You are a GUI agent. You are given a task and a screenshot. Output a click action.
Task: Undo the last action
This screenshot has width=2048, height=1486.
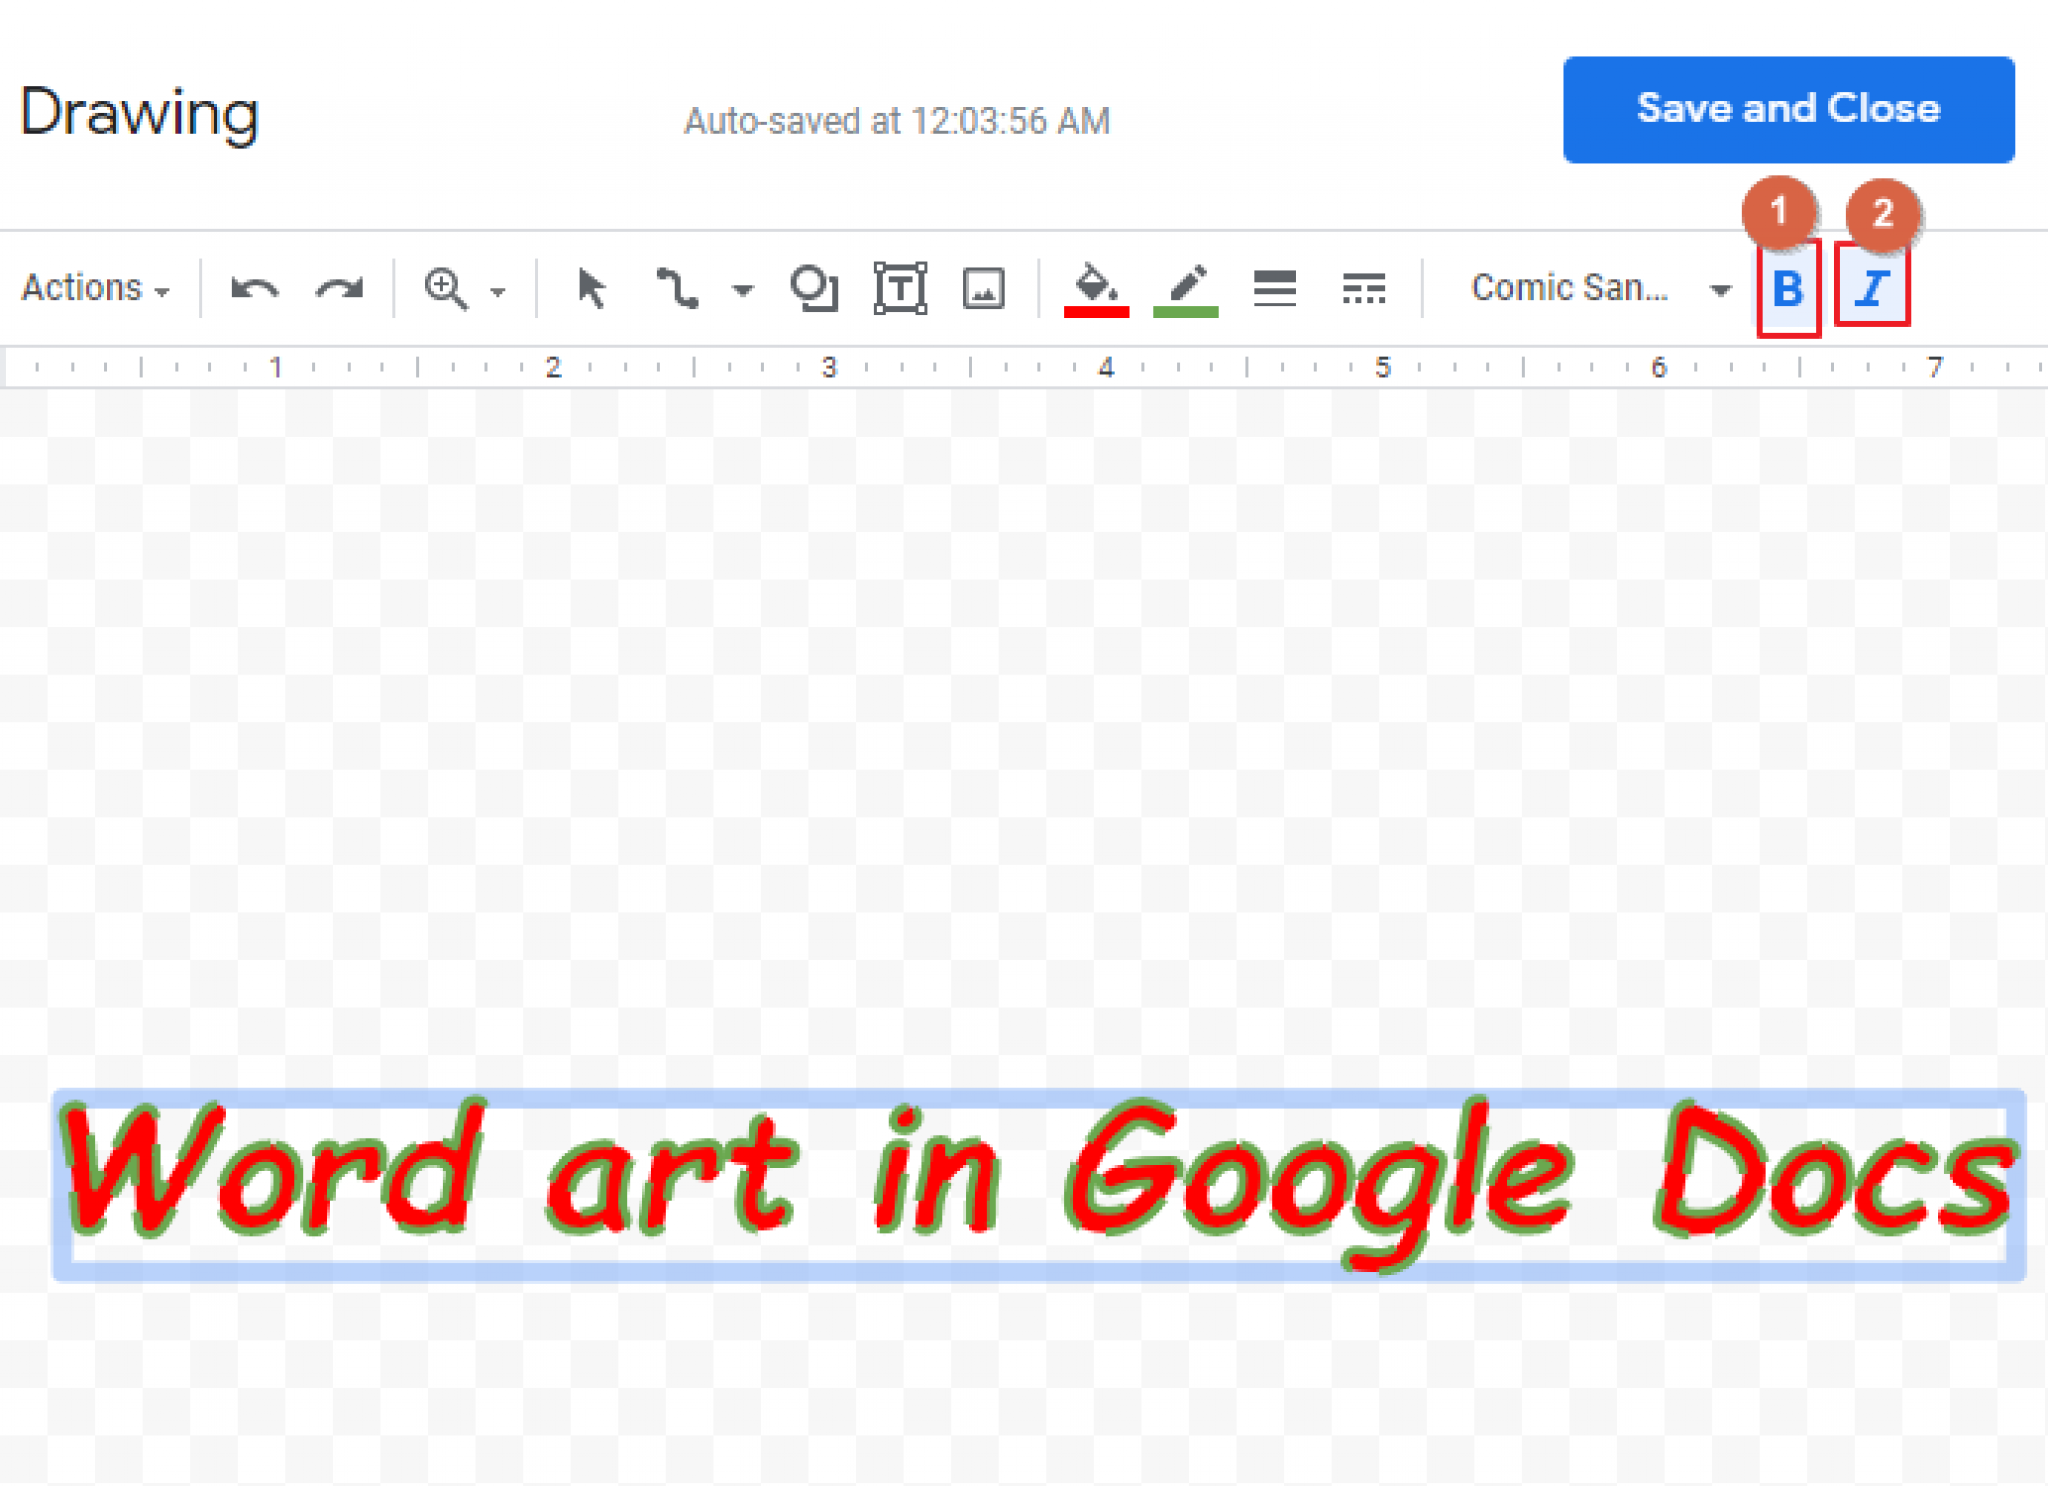(254, 289)
